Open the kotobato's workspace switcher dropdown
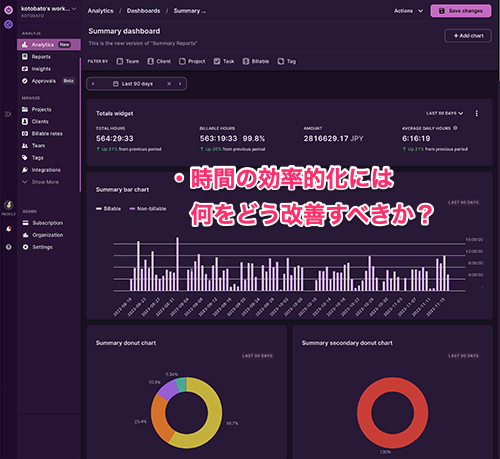Screen dimensions: 500x459 point(49,9)
